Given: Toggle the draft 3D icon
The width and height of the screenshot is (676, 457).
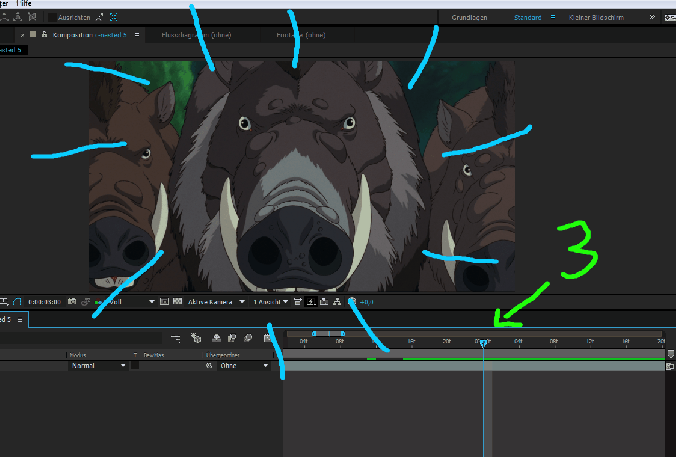Looking at the screenshot, I should (196, 338).
